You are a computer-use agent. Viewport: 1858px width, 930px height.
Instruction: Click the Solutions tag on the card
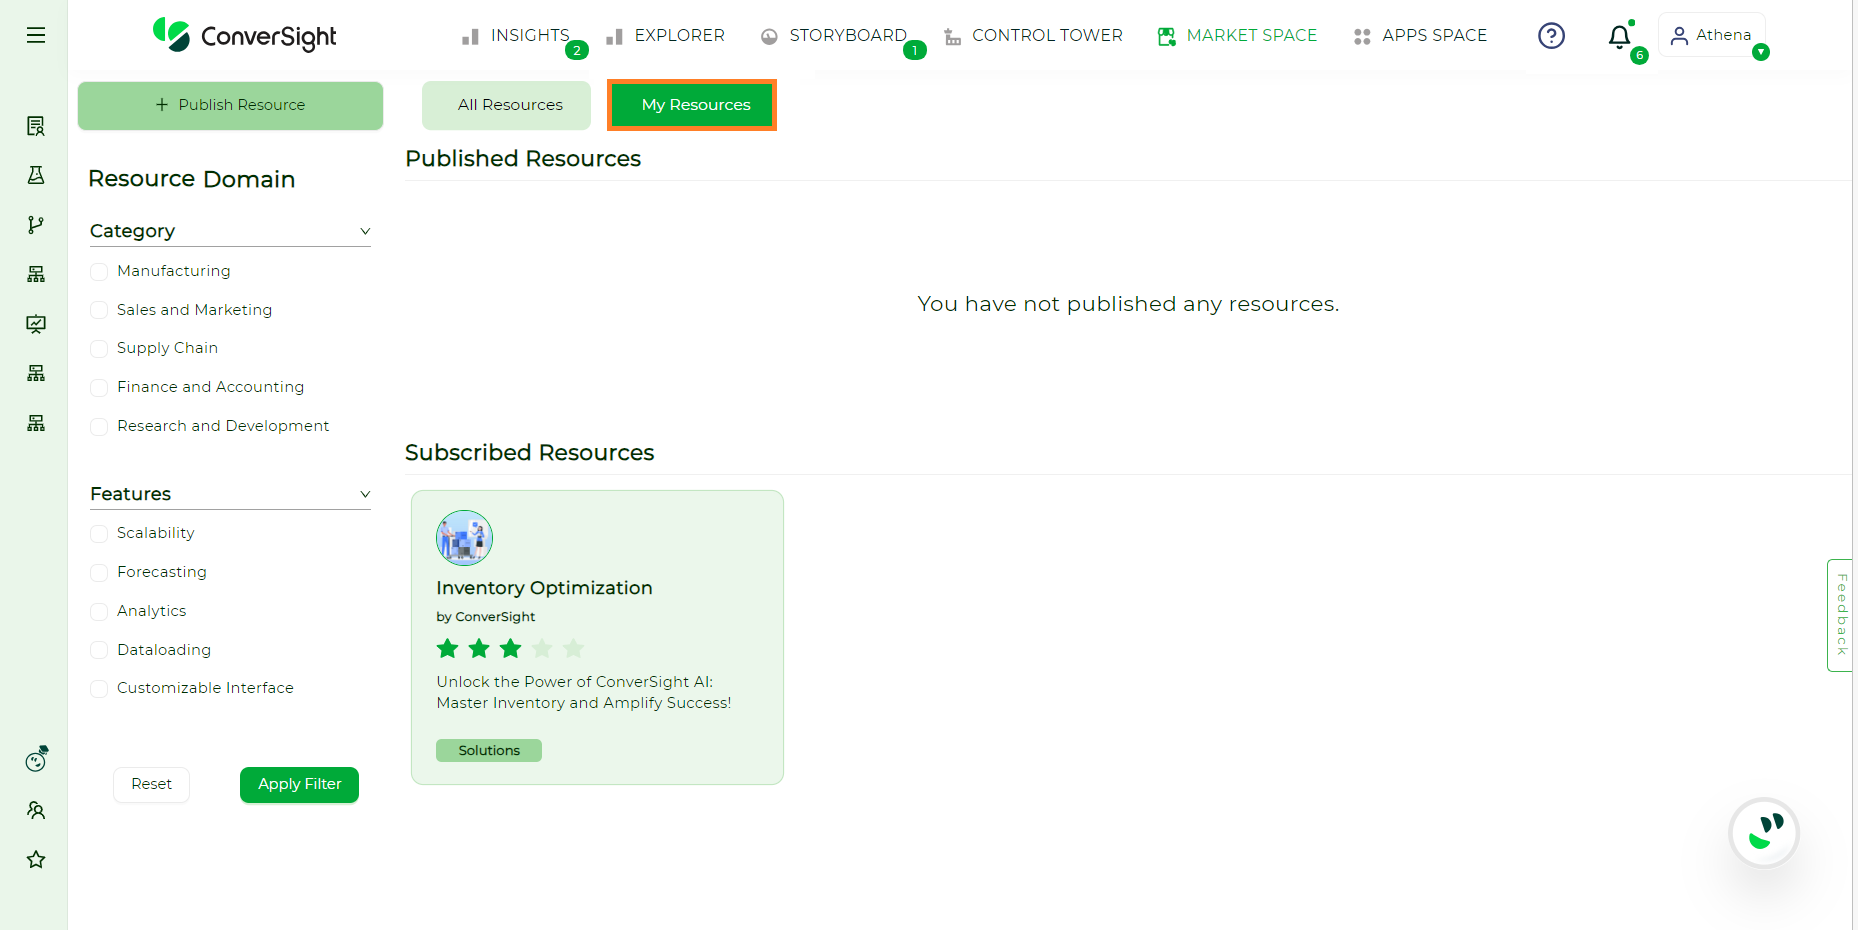click(489, 751)
